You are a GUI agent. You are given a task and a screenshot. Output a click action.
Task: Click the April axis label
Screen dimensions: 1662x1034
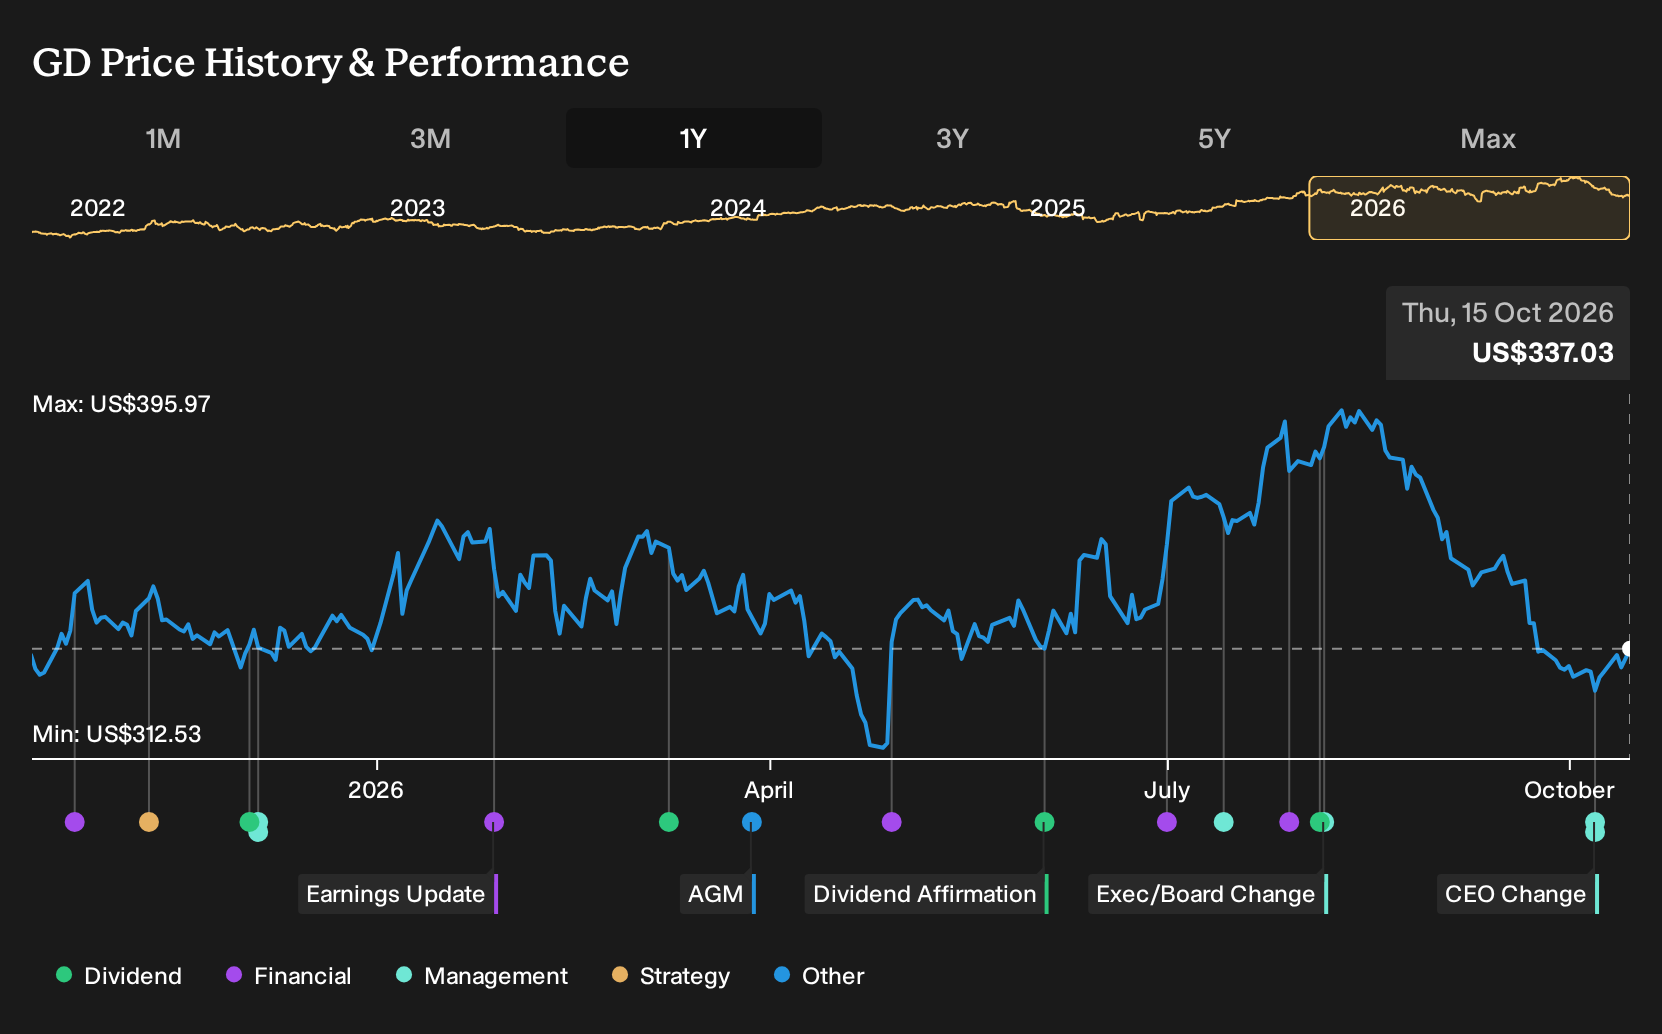pos(769,790)
